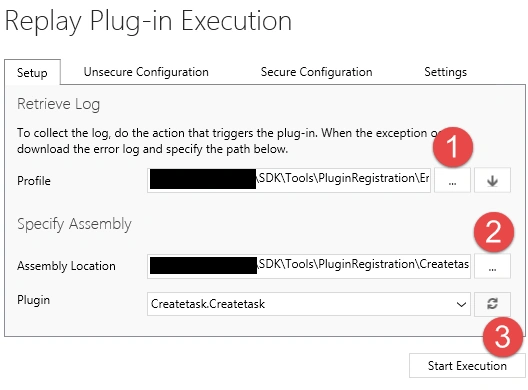Click the Assembly Location label
Screen dimensions: 528x390
coord(66,266)
